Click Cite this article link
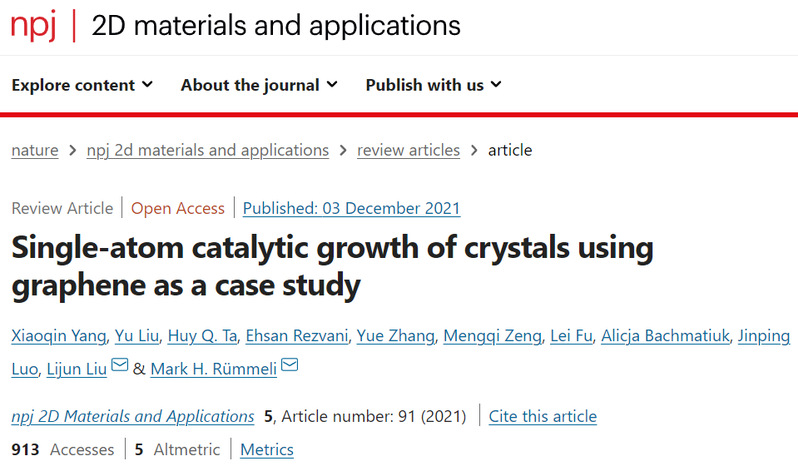The image size is (798, 476). [542, 416]
